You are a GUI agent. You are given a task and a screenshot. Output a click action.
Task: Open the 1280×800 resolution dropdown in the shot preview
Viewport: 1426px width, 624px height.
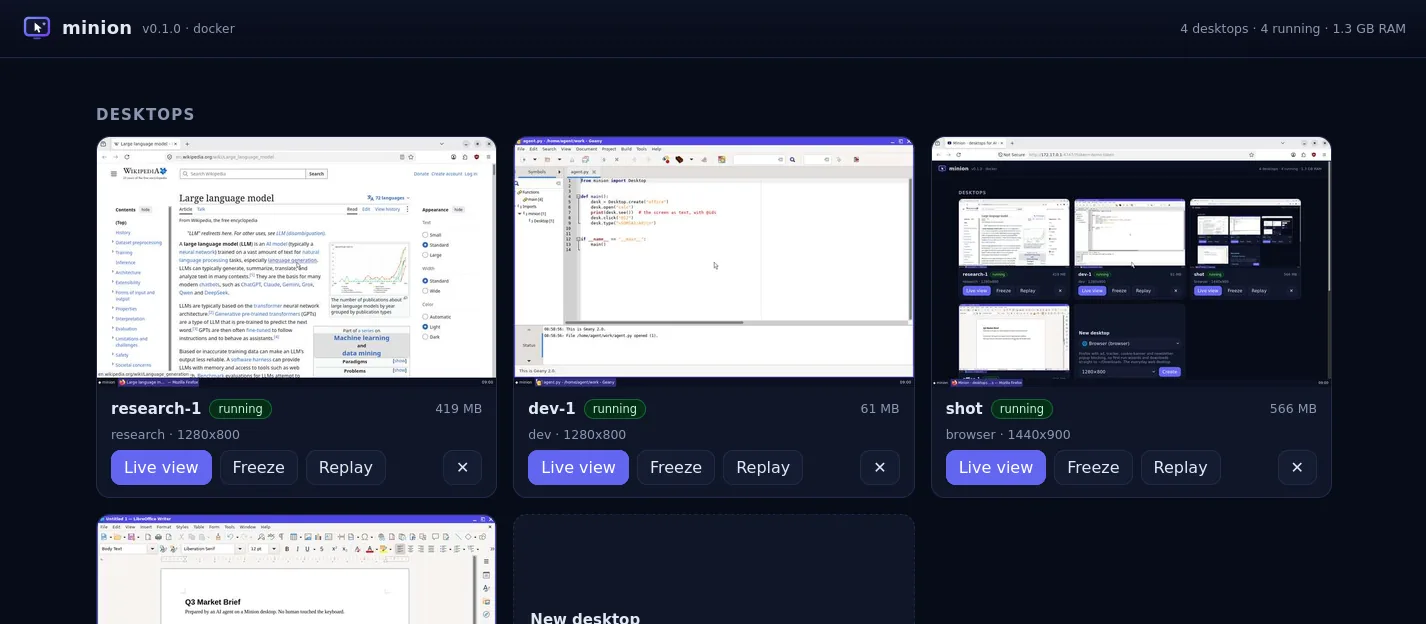[1118, 372]
